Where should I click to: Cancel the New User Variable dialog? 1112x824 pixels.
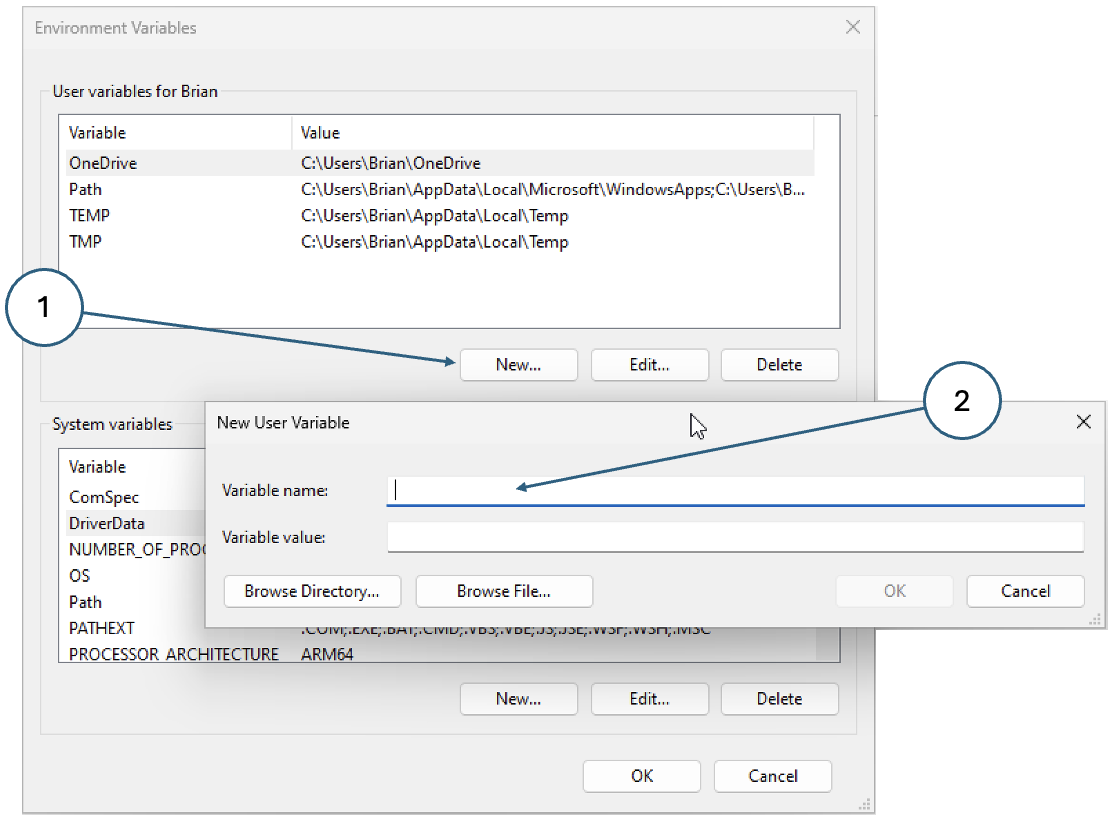point(1025,591)
